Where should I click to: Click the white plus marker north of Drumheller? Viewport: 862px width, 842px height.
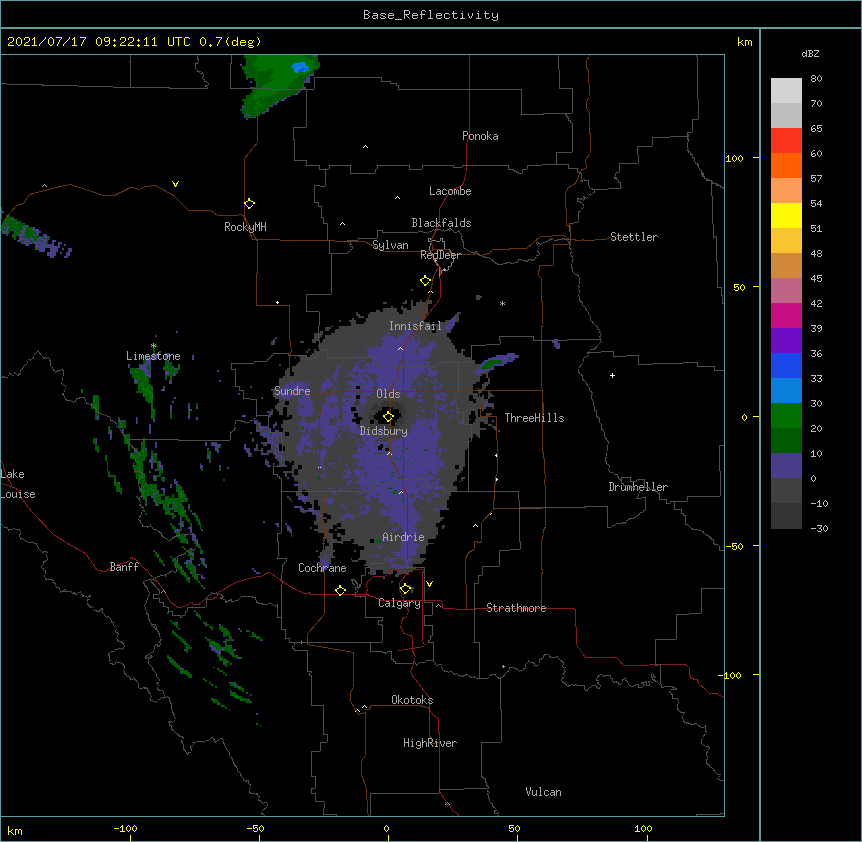612,375
